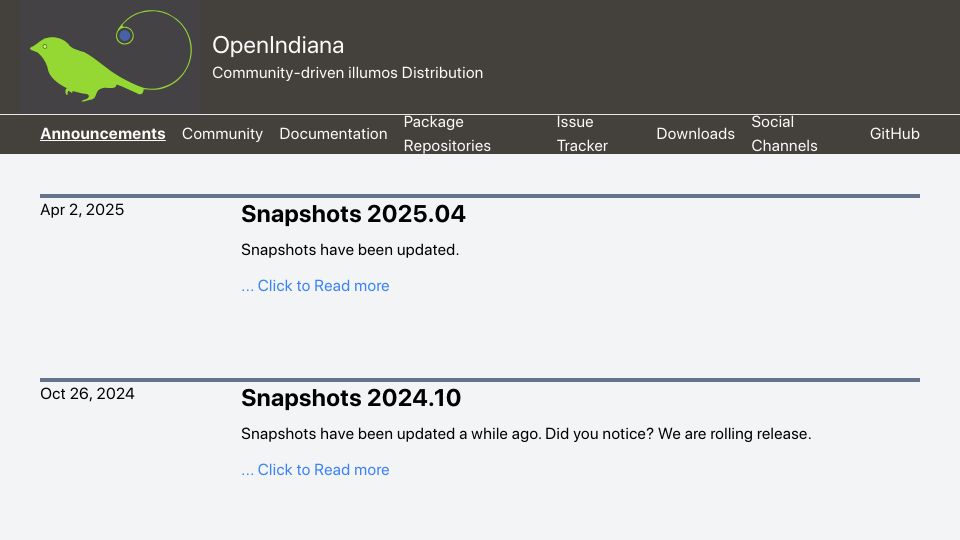Open the Snapshots 2024.10 announcement heading
Viewport: 960px width, 540px height.
click(x=351, y=398)
